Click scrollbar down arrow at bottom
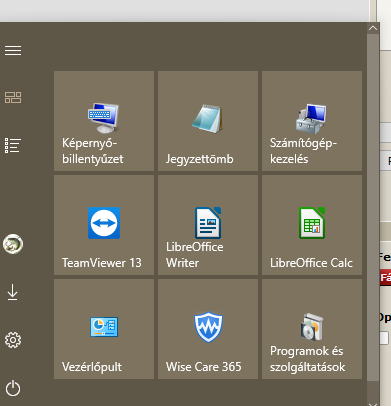Viewport: 391px width, 406px height. point(373,405)
